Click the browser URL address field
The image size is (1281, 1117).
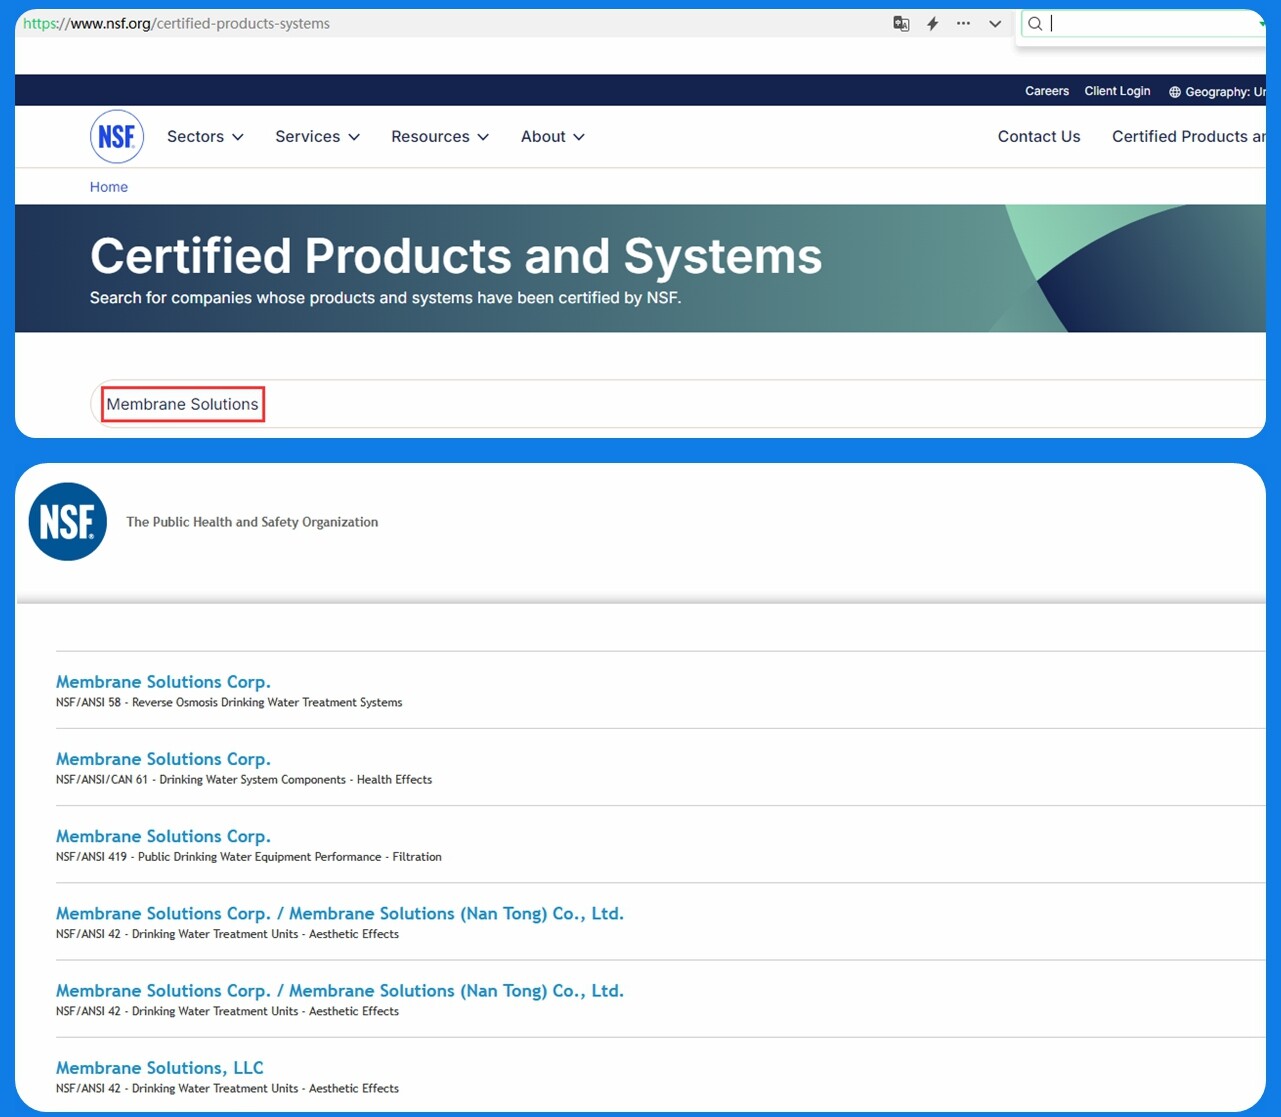[x=450, y=24]
